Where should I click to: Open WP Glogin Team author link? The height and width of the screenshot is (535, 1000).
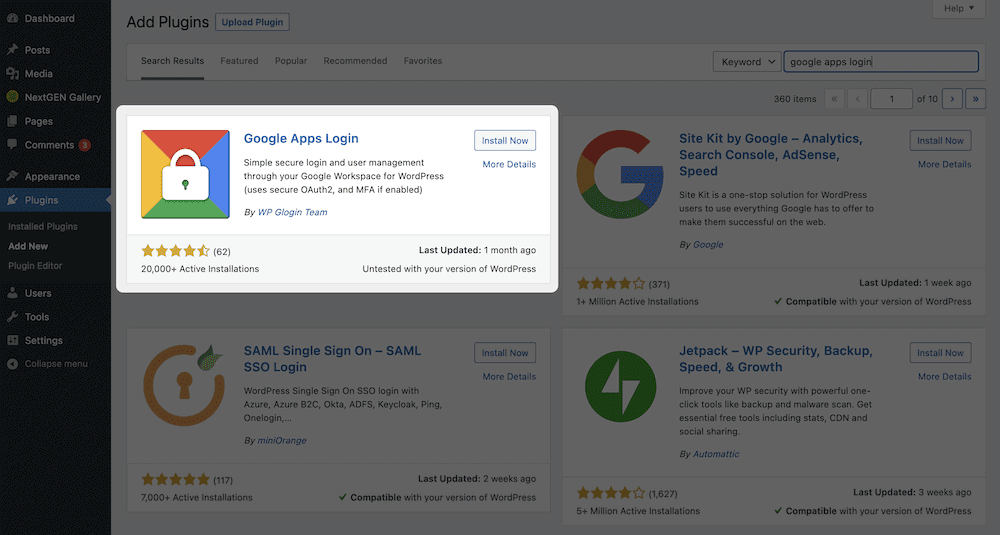coord(292,212)
